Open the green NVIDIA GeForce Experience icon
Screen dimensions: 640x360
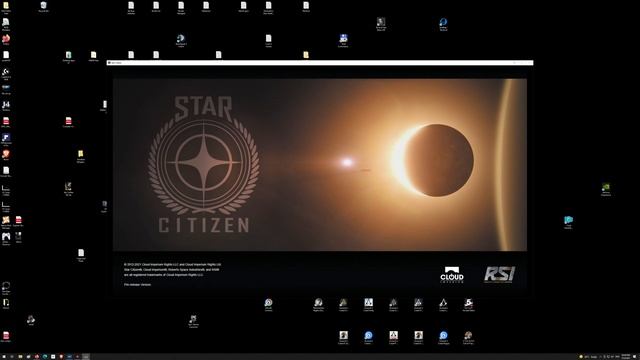(606, 189)
